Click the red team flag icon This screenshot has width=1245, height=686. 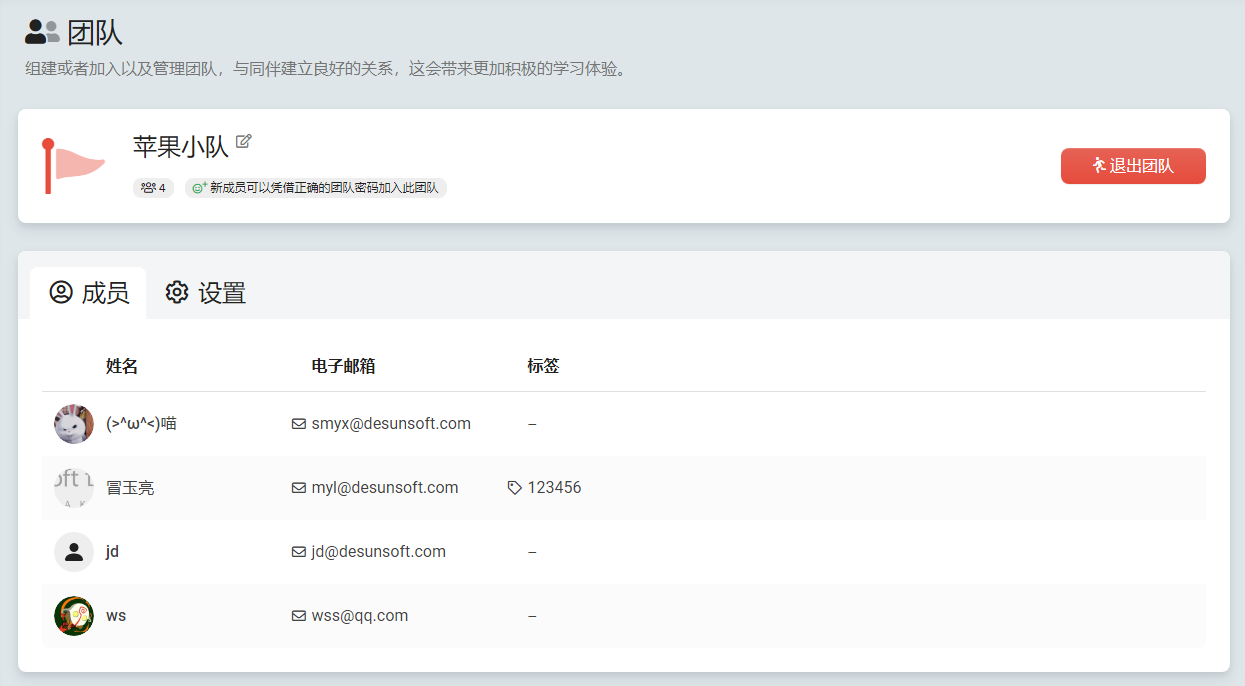click(73, 165)
